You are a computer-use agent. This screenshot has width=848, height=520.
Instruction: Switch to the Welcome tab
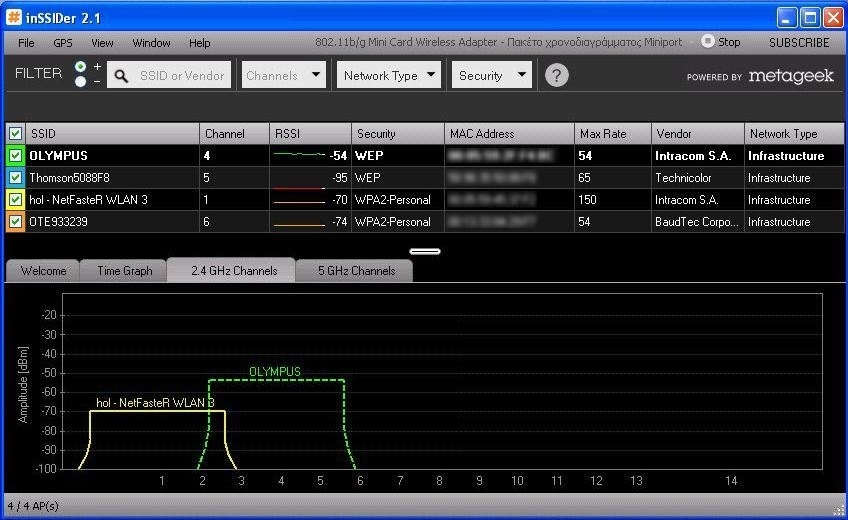tap(43, 271)
